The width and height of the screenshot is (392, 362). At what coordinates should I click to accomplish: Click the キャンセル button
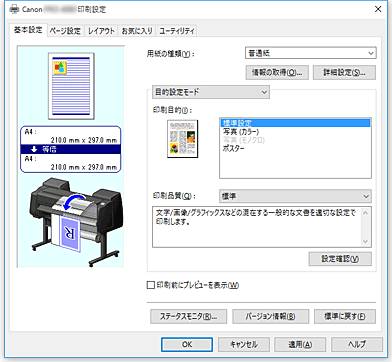click(244, 344)
